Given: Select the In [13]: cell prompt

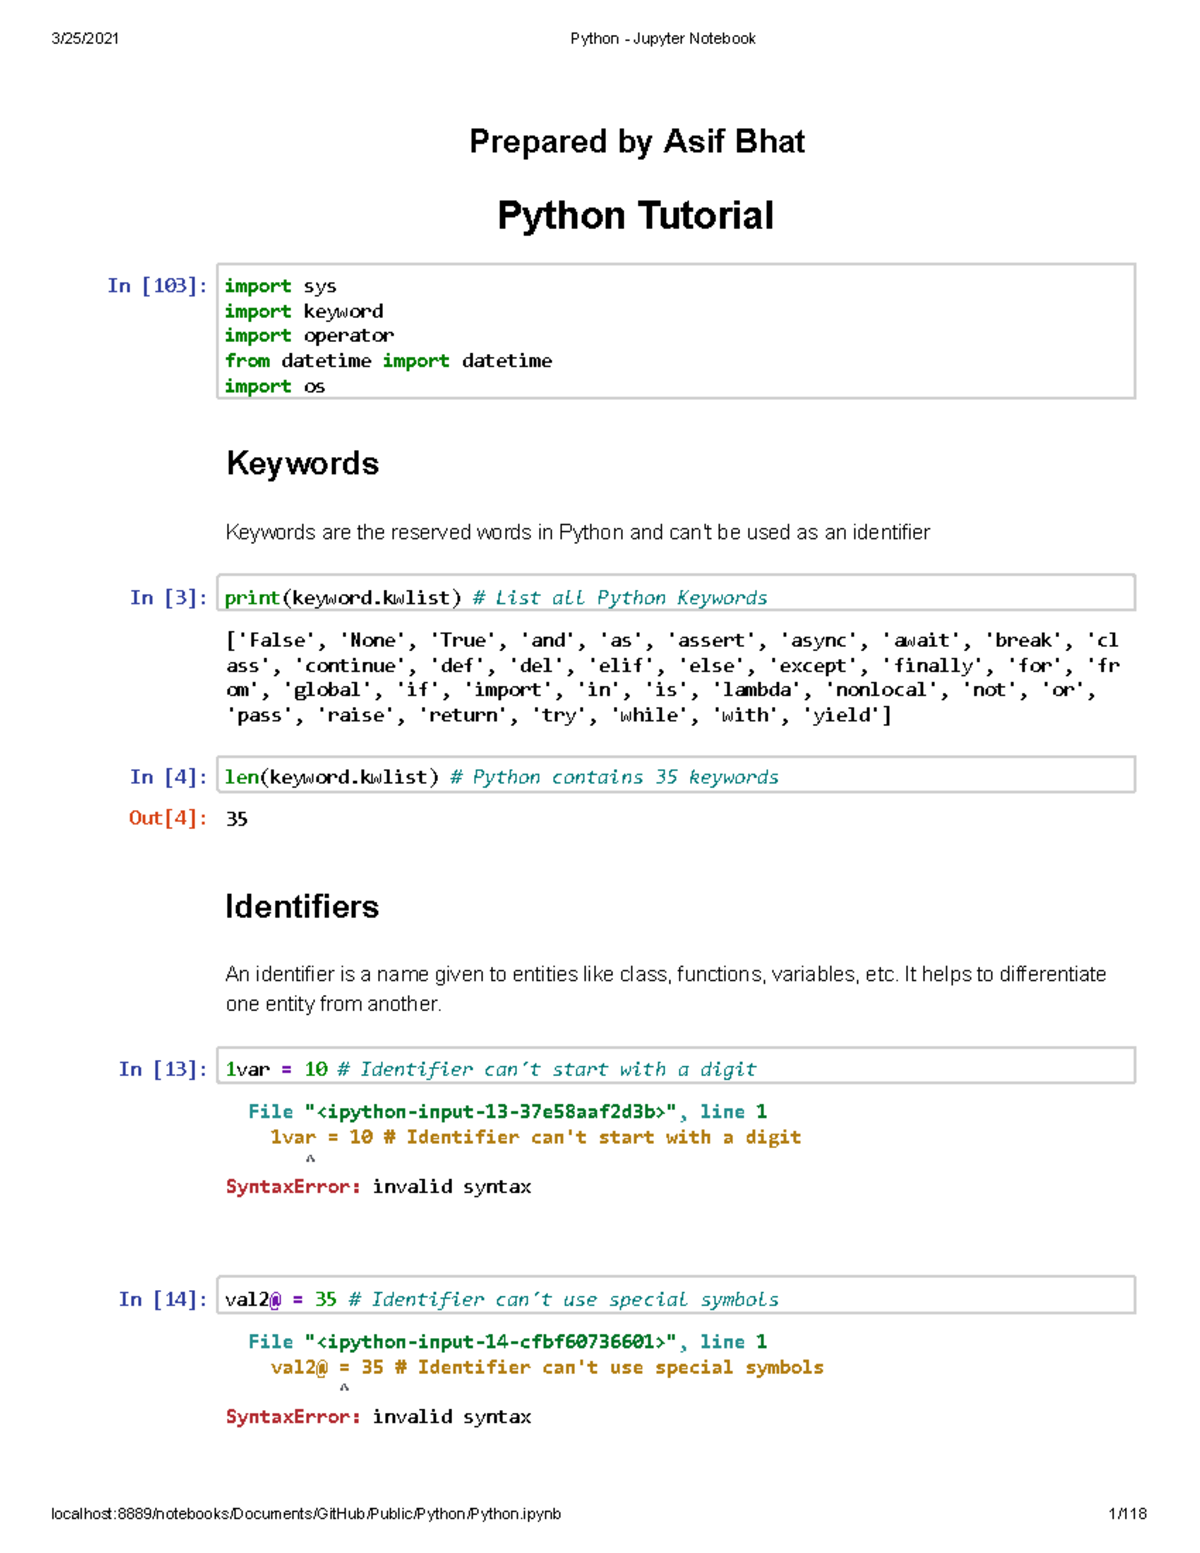Looking at the screenshot, I should 161,1068.
